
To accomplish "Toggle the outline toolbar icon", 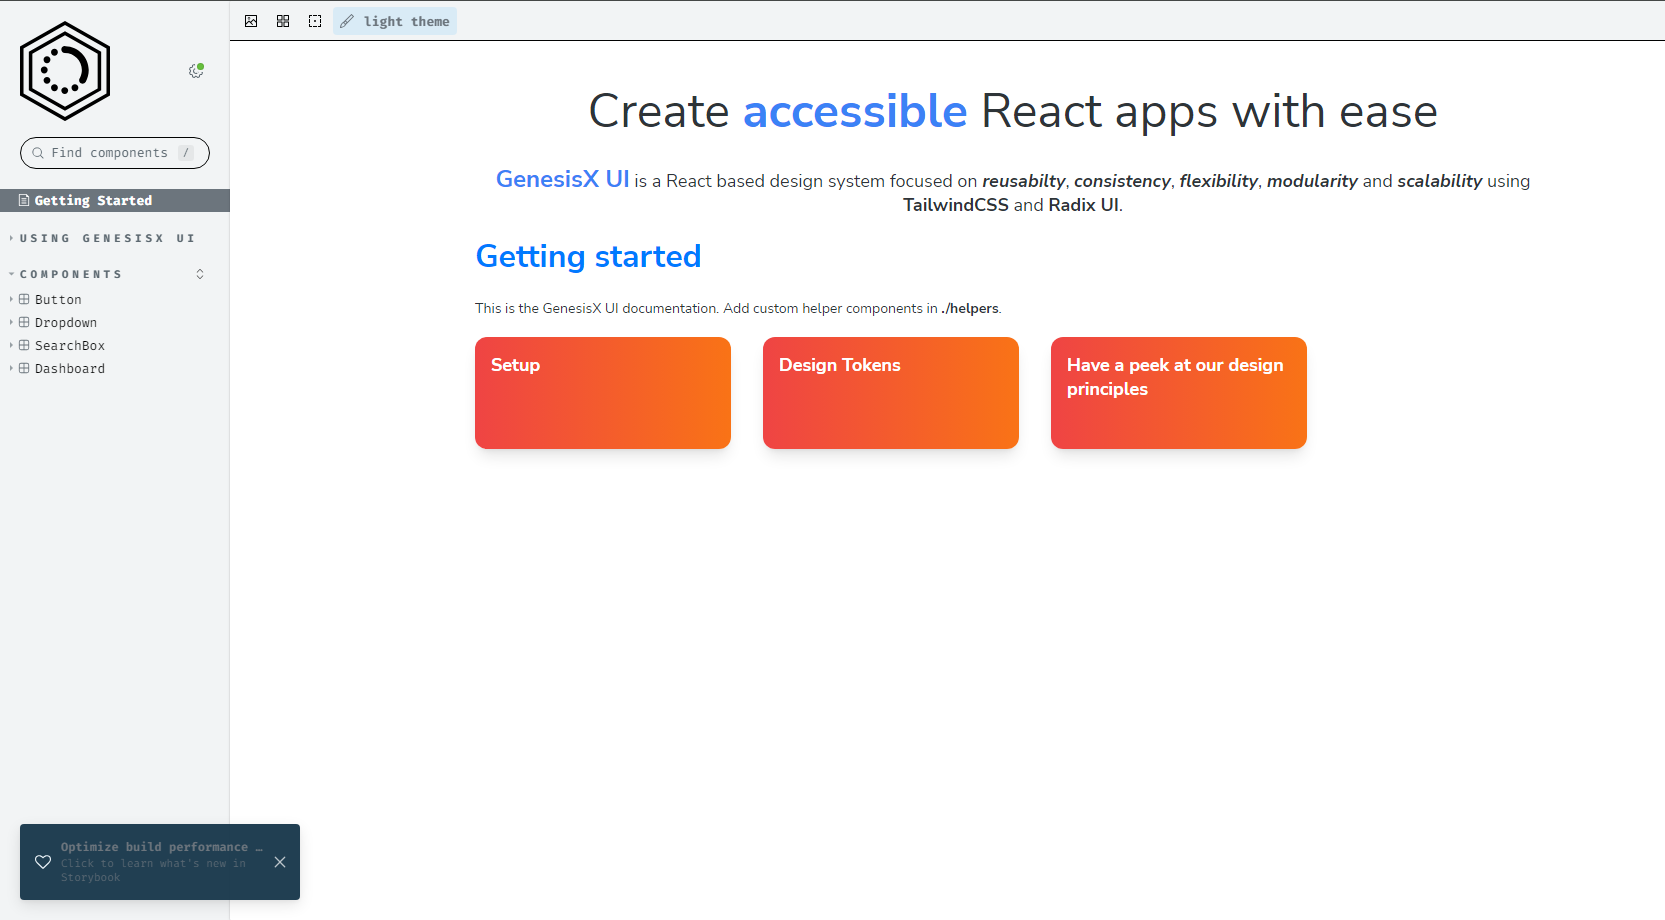I will tap(315, 21).
